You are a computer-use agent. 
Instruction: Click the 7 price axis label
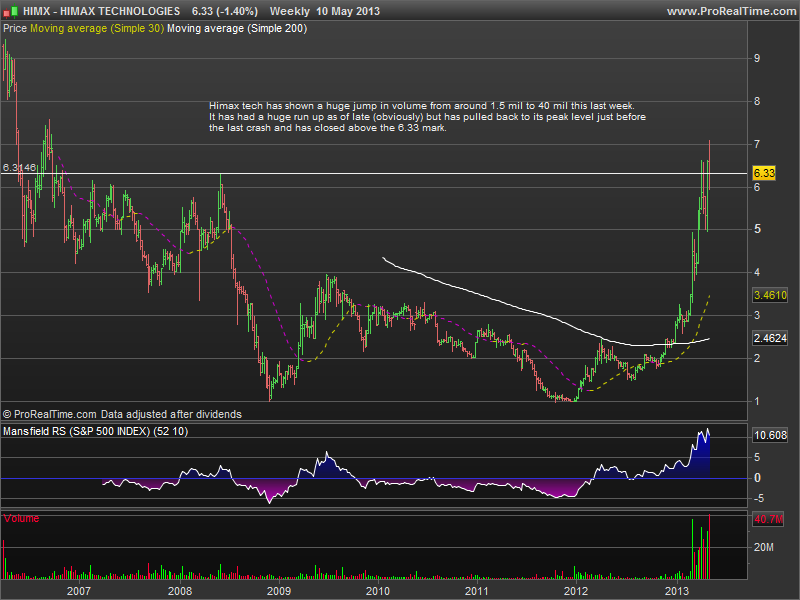tap(757, 144)
